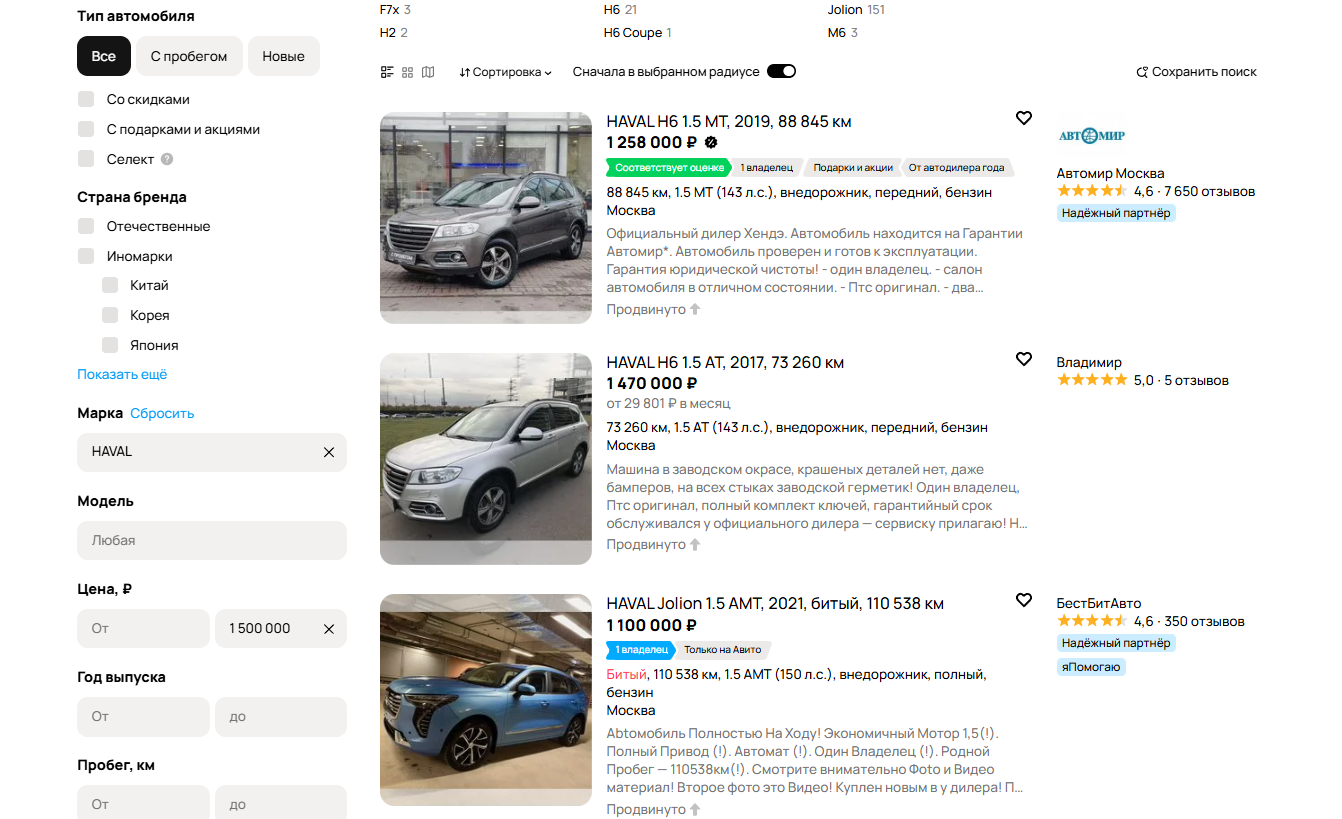Switch to С пробегом tab

click(x=189, y=56)
